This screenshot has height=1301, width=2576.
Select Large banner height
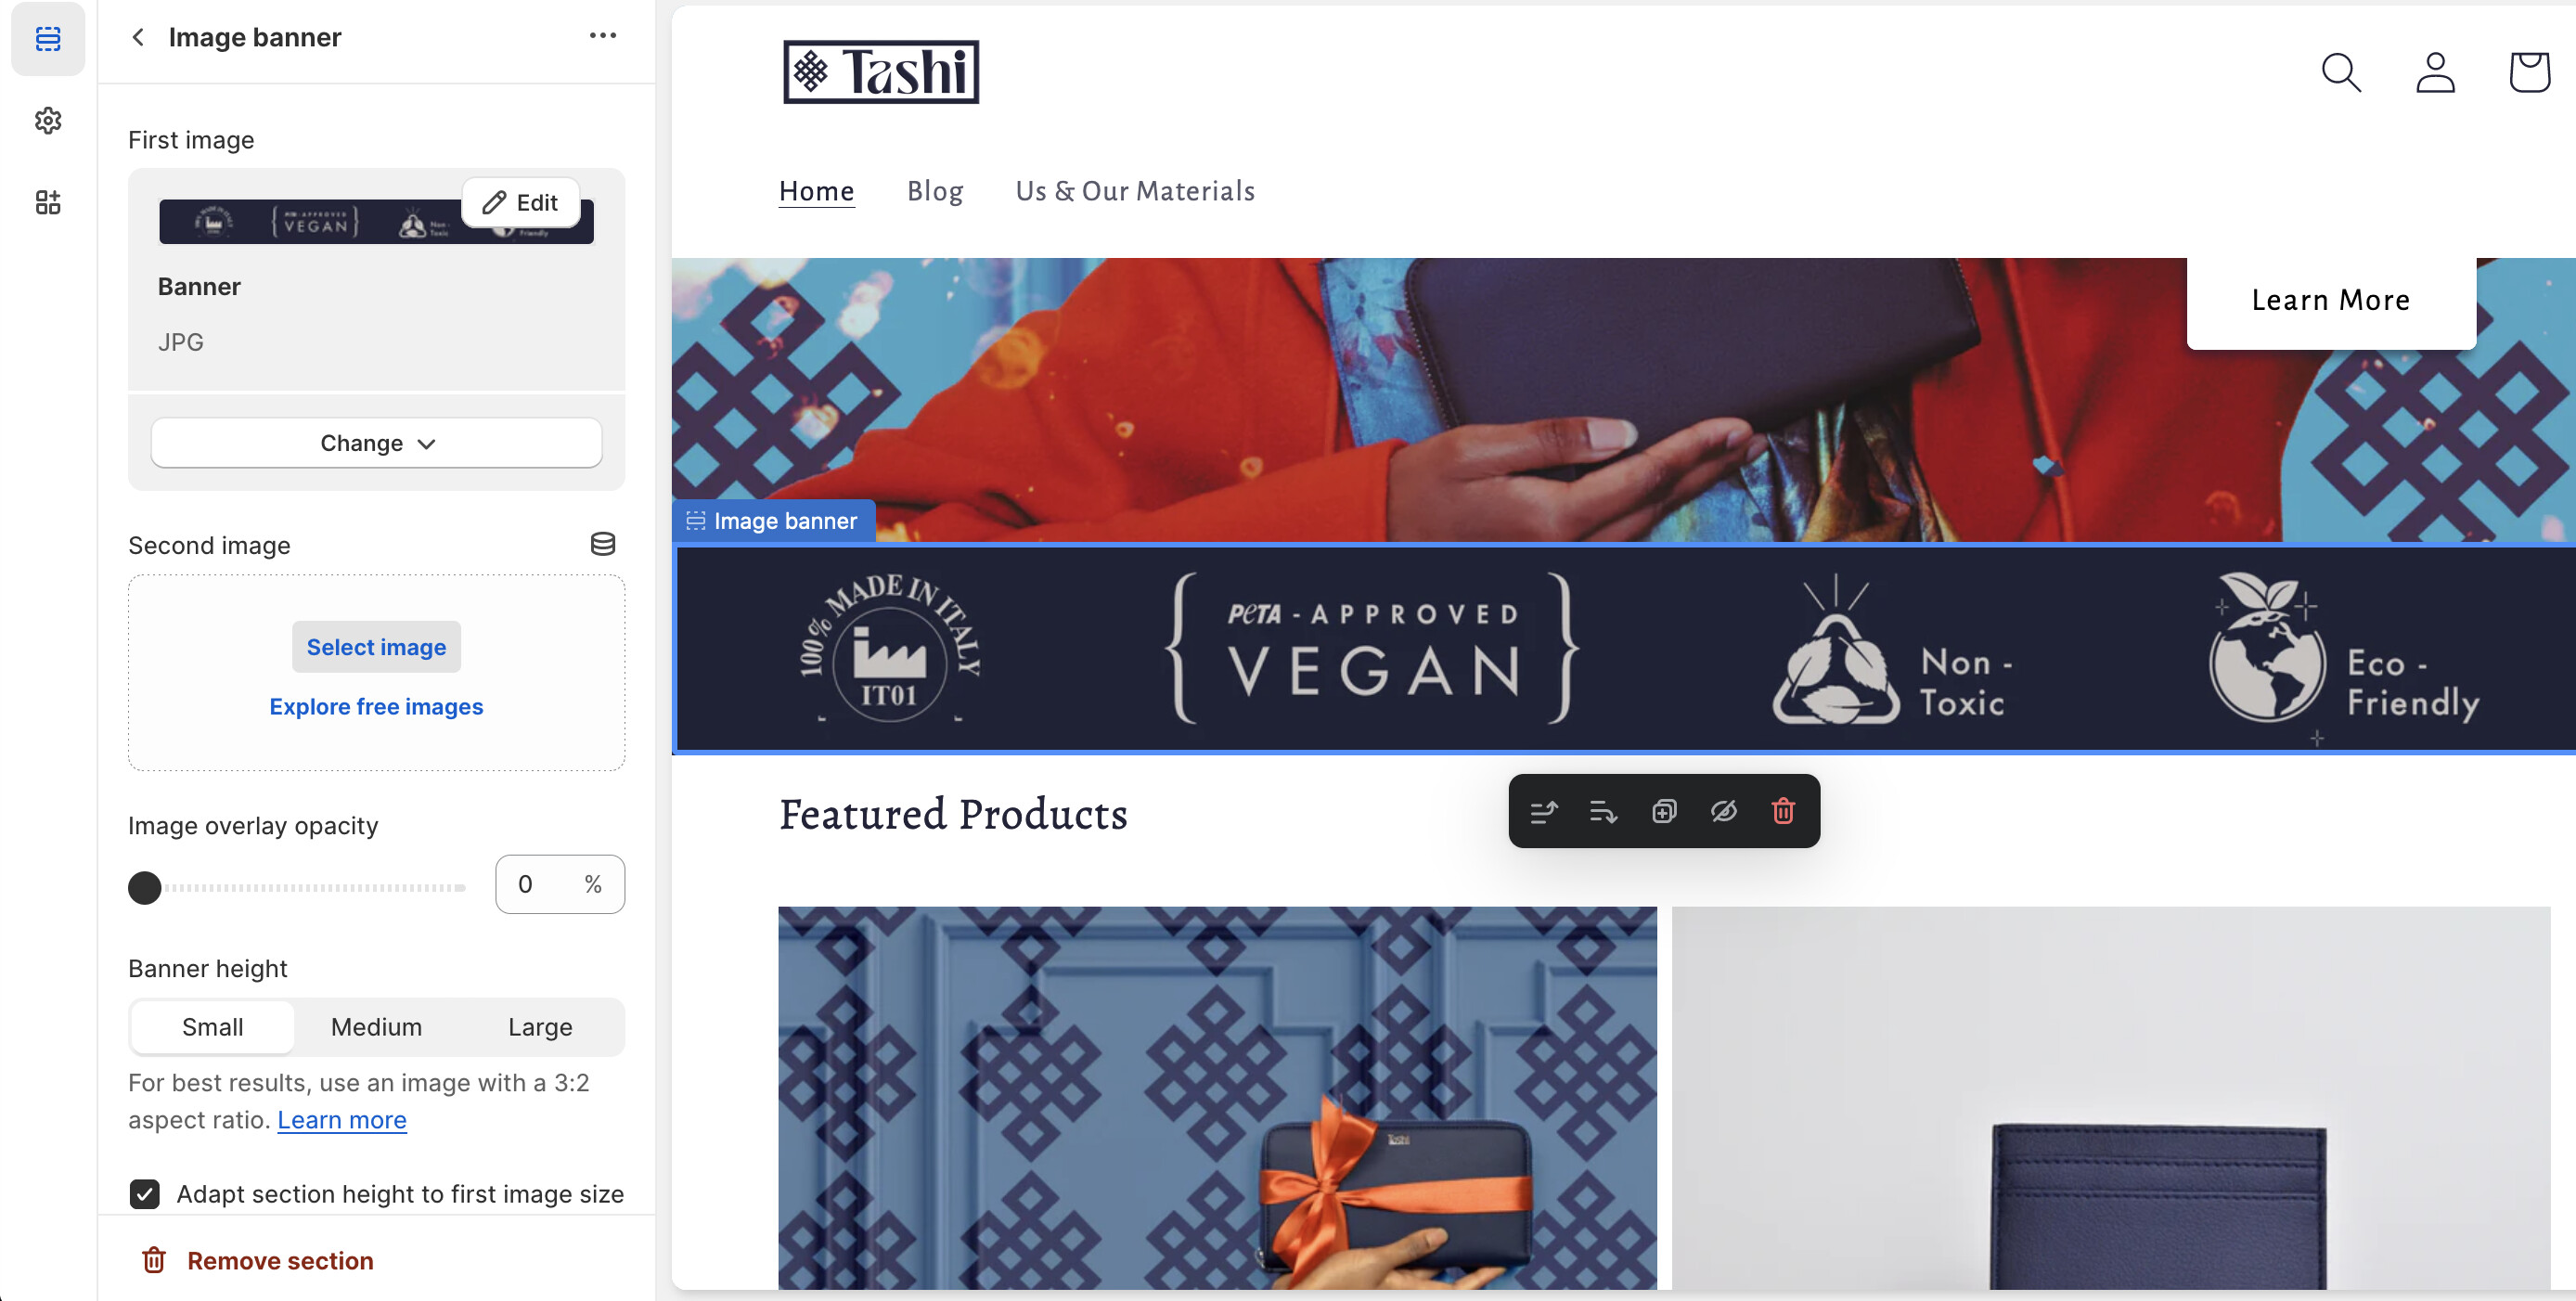coord(540,1027)
